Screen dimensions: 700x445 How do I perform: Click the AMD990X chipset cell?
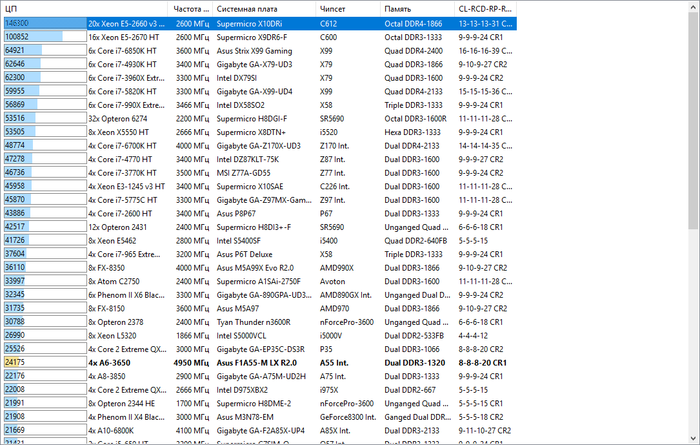337,267
